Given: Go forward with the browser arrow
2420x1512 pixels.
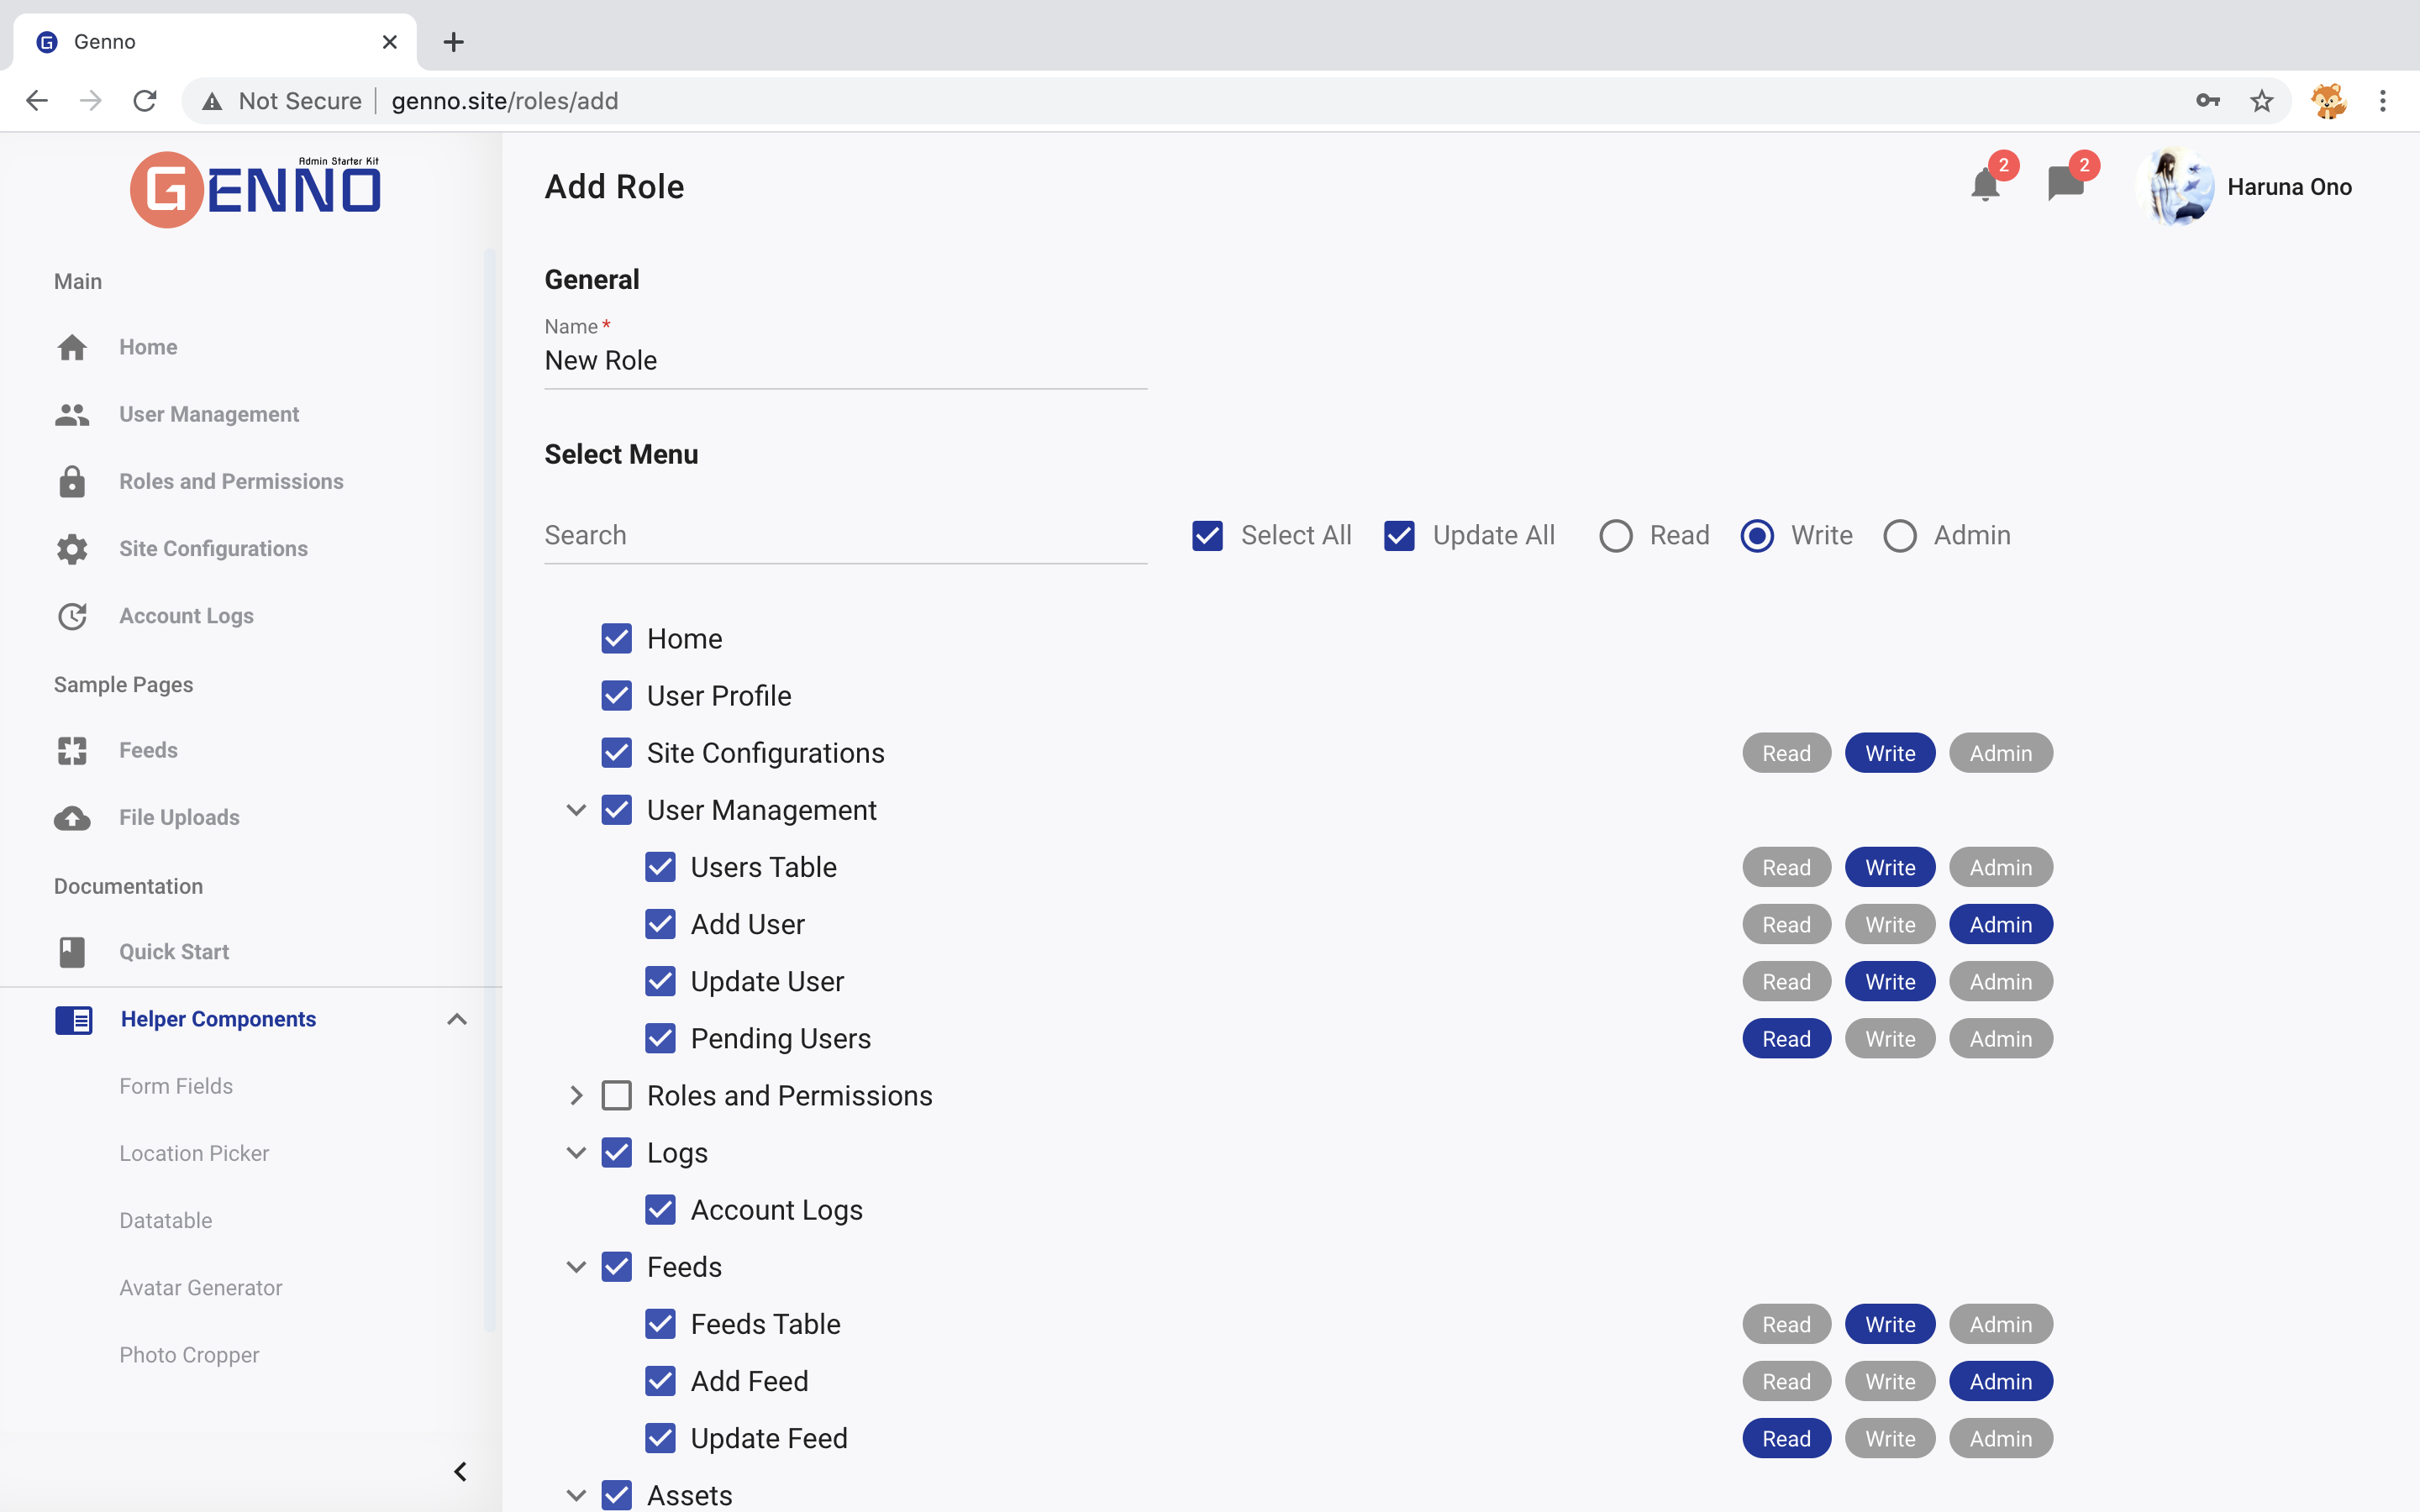Looking at the screenshot, I should 91,101.
